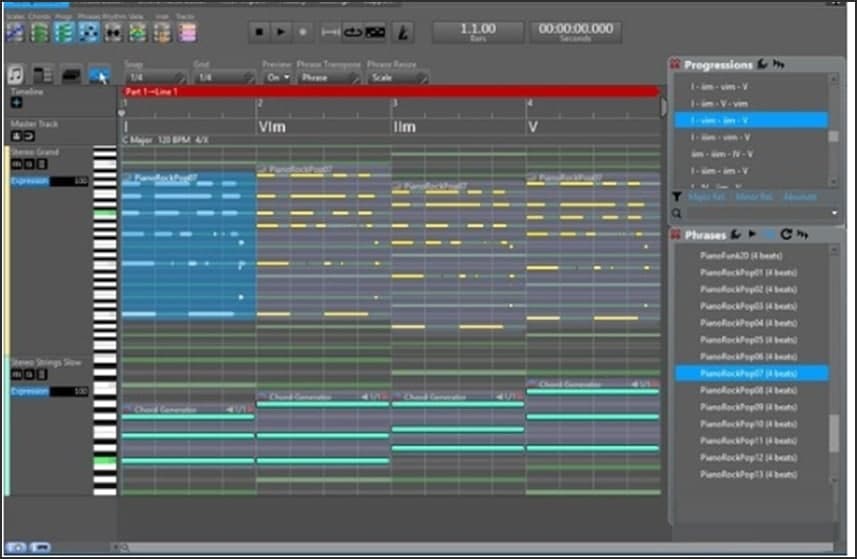The width and height of the screenshot is (857, 559).
Task: Adjust the Stereo Grand Expression slider
Action: (49, 181)
